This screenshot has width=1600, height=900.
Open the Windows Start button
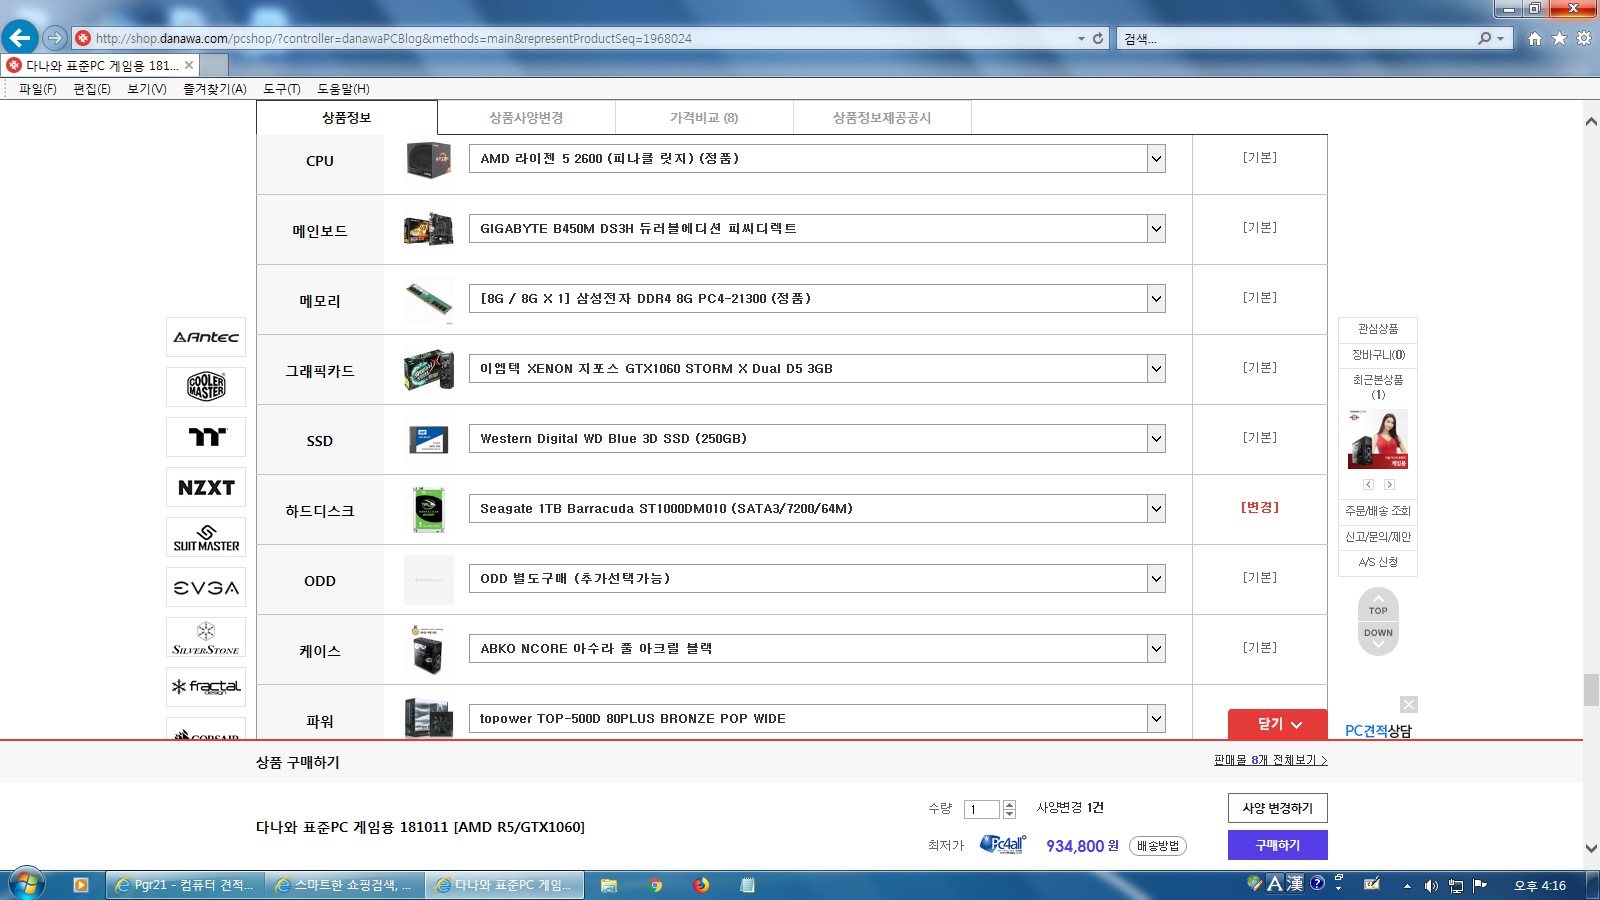tap(27, 885)
